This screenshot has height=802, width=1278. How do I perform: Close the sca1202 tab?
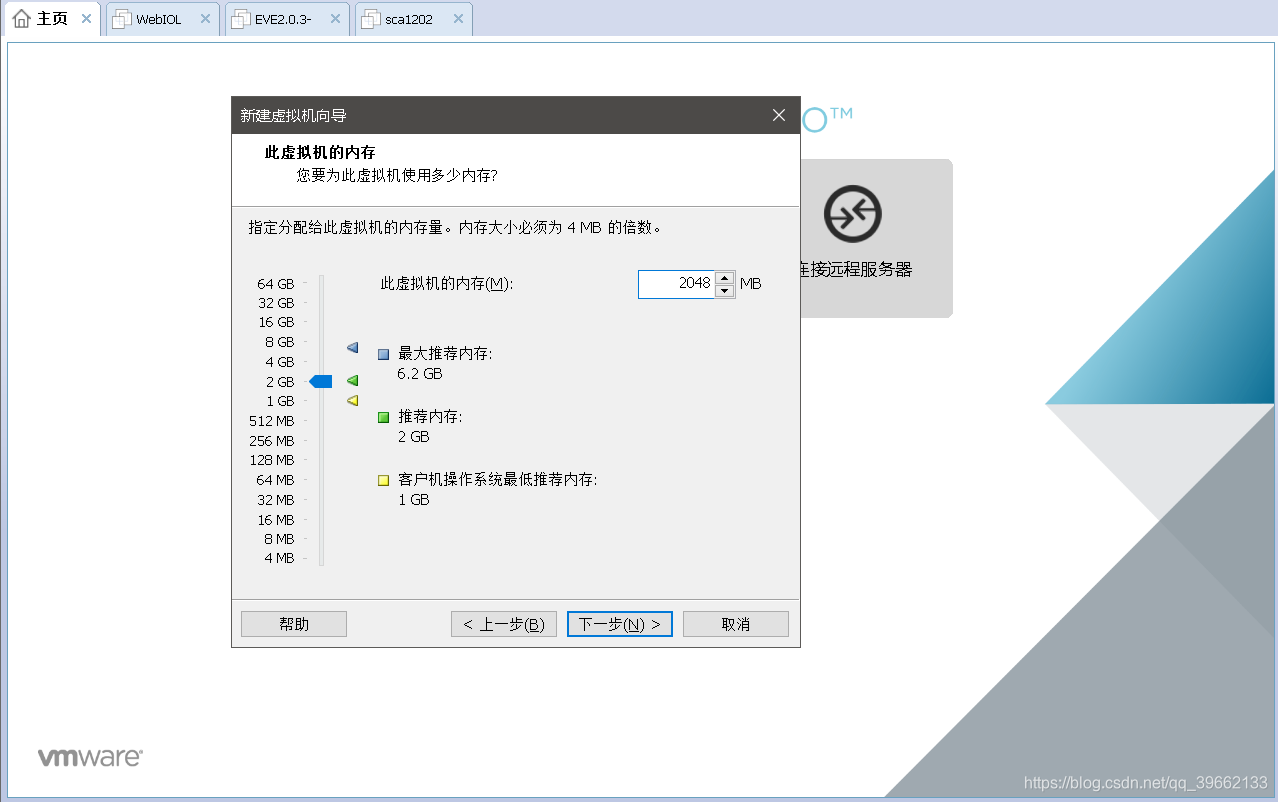(458, 19)
